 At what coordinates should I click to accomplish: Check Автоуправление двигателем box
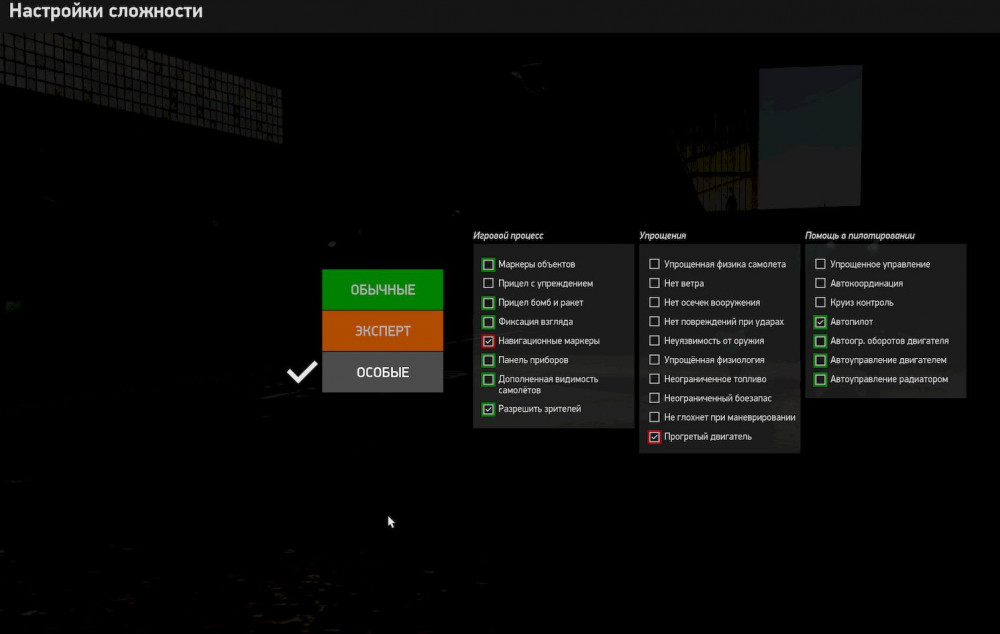click(820, 360)
